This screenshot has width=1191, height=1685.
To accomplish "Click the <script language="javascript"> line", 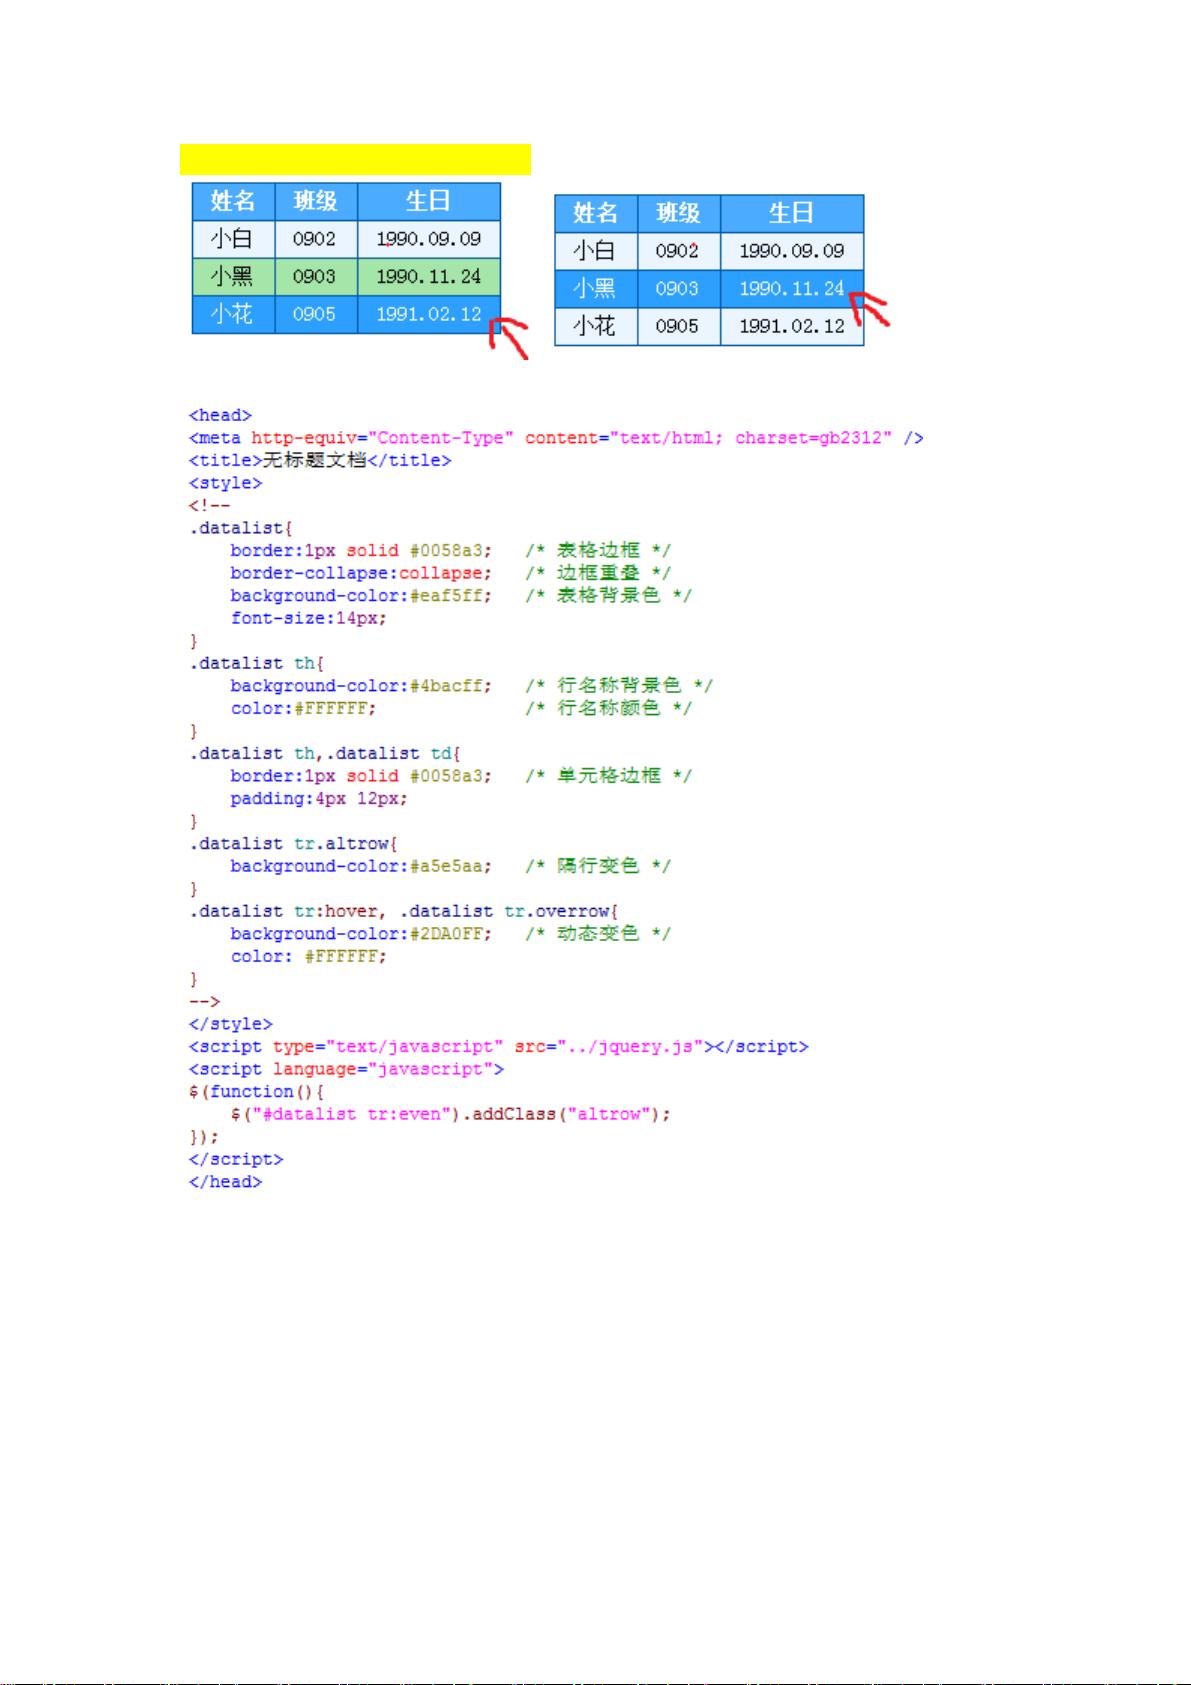I will [346, 1069].
